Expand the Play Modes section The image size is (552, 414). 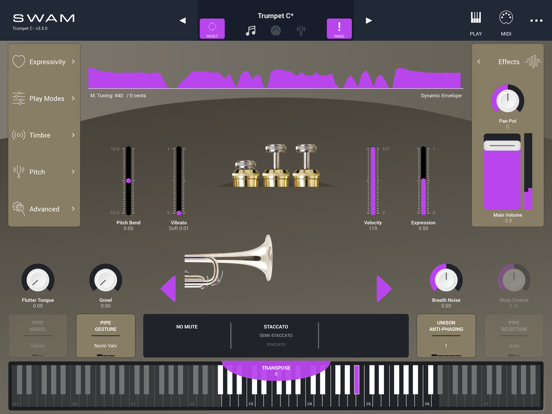click(44, 99)
